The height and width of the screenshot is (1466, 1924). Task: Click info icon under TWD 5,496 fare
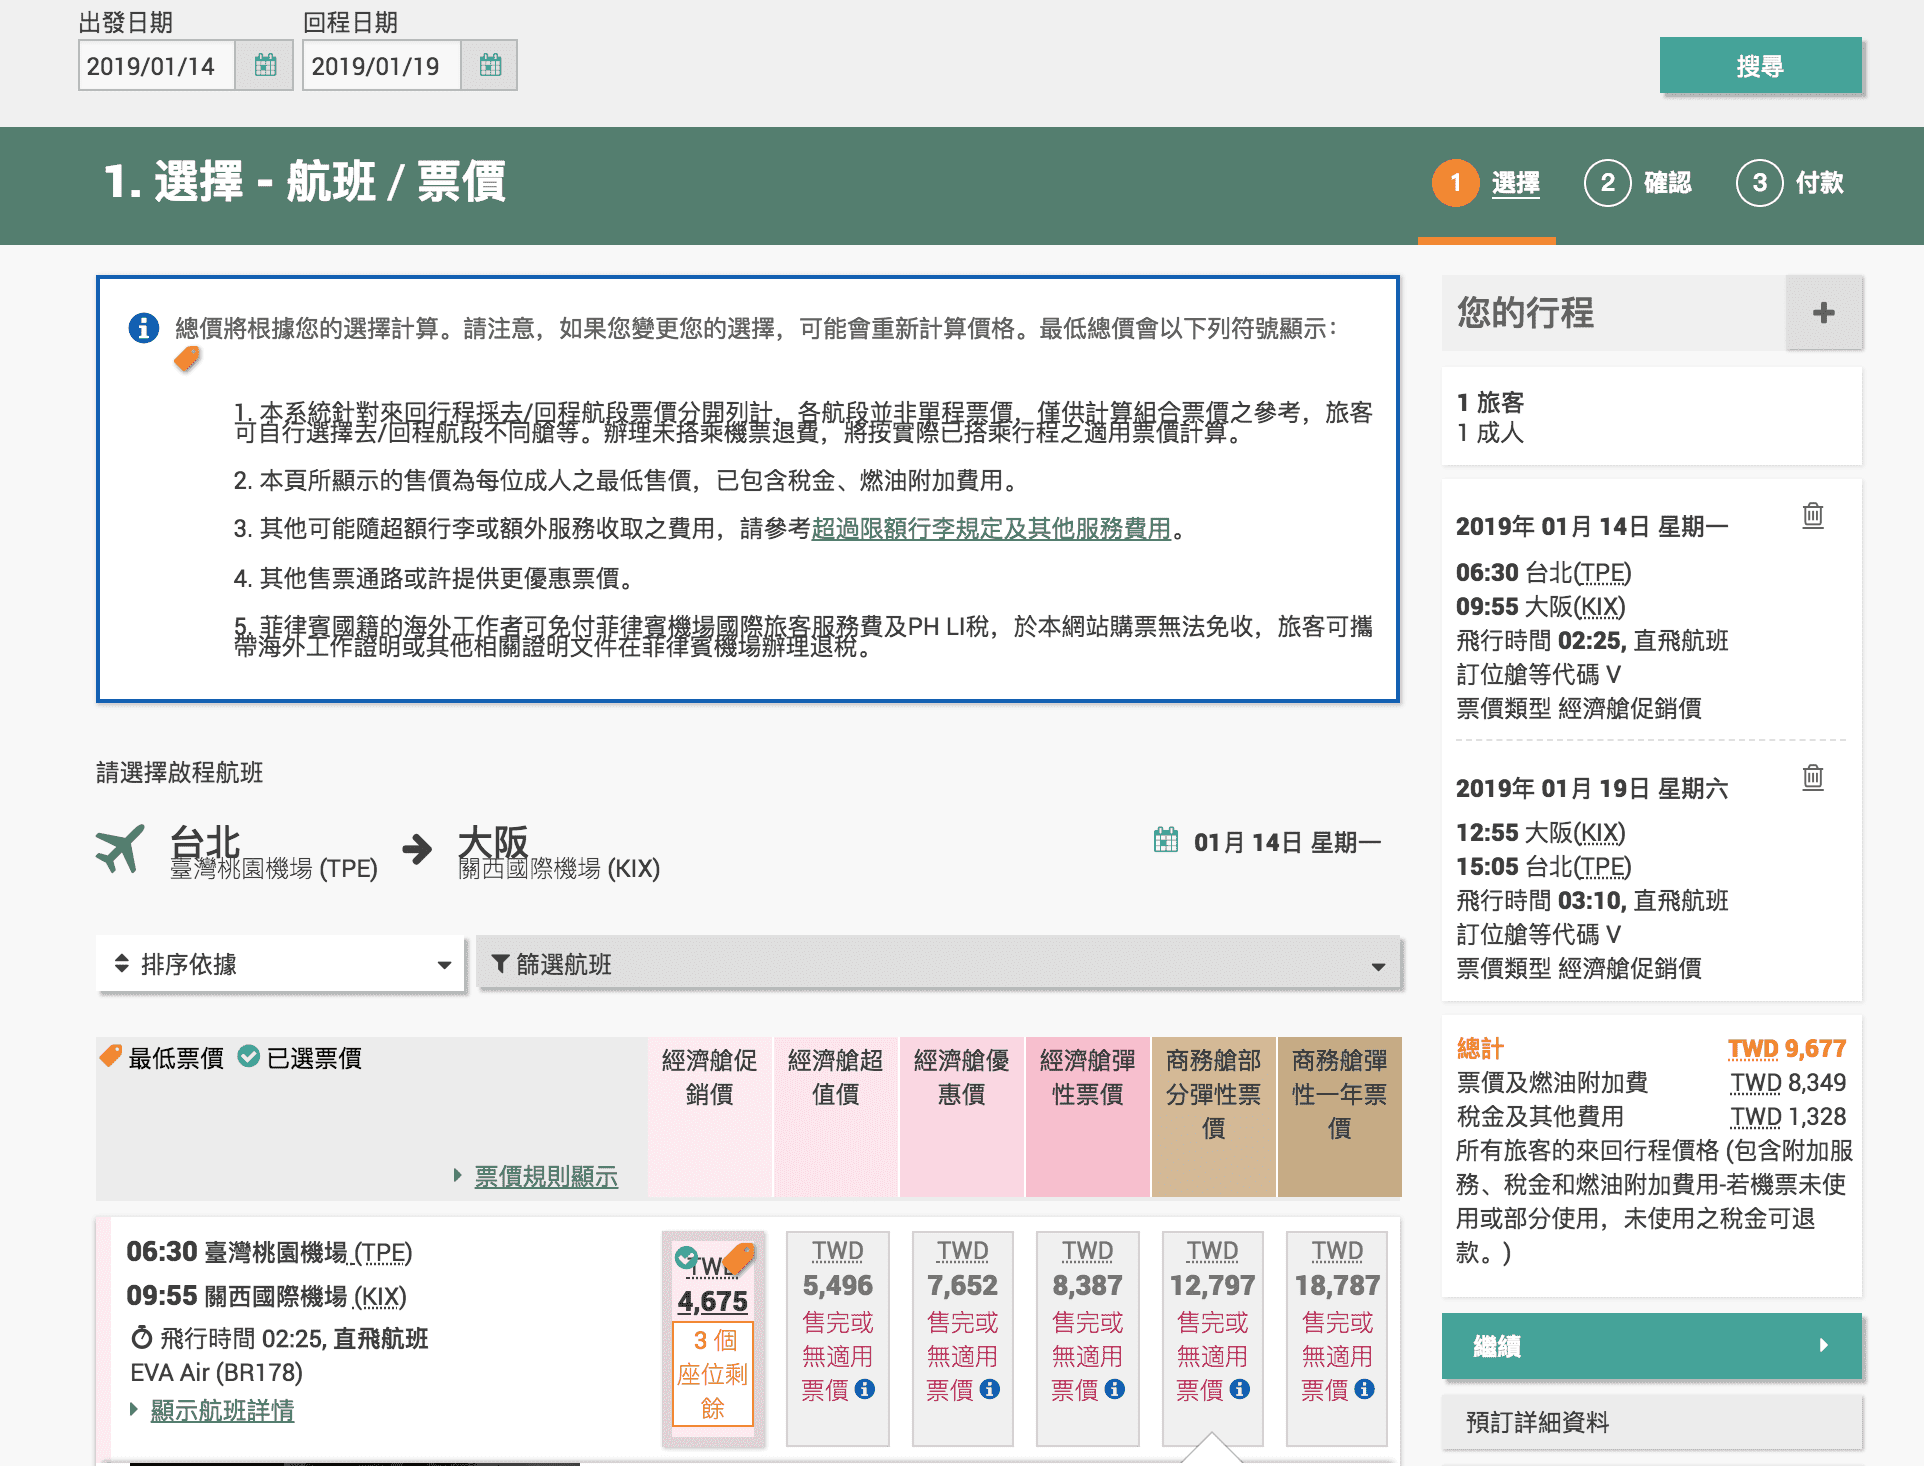coord(866,1389)
